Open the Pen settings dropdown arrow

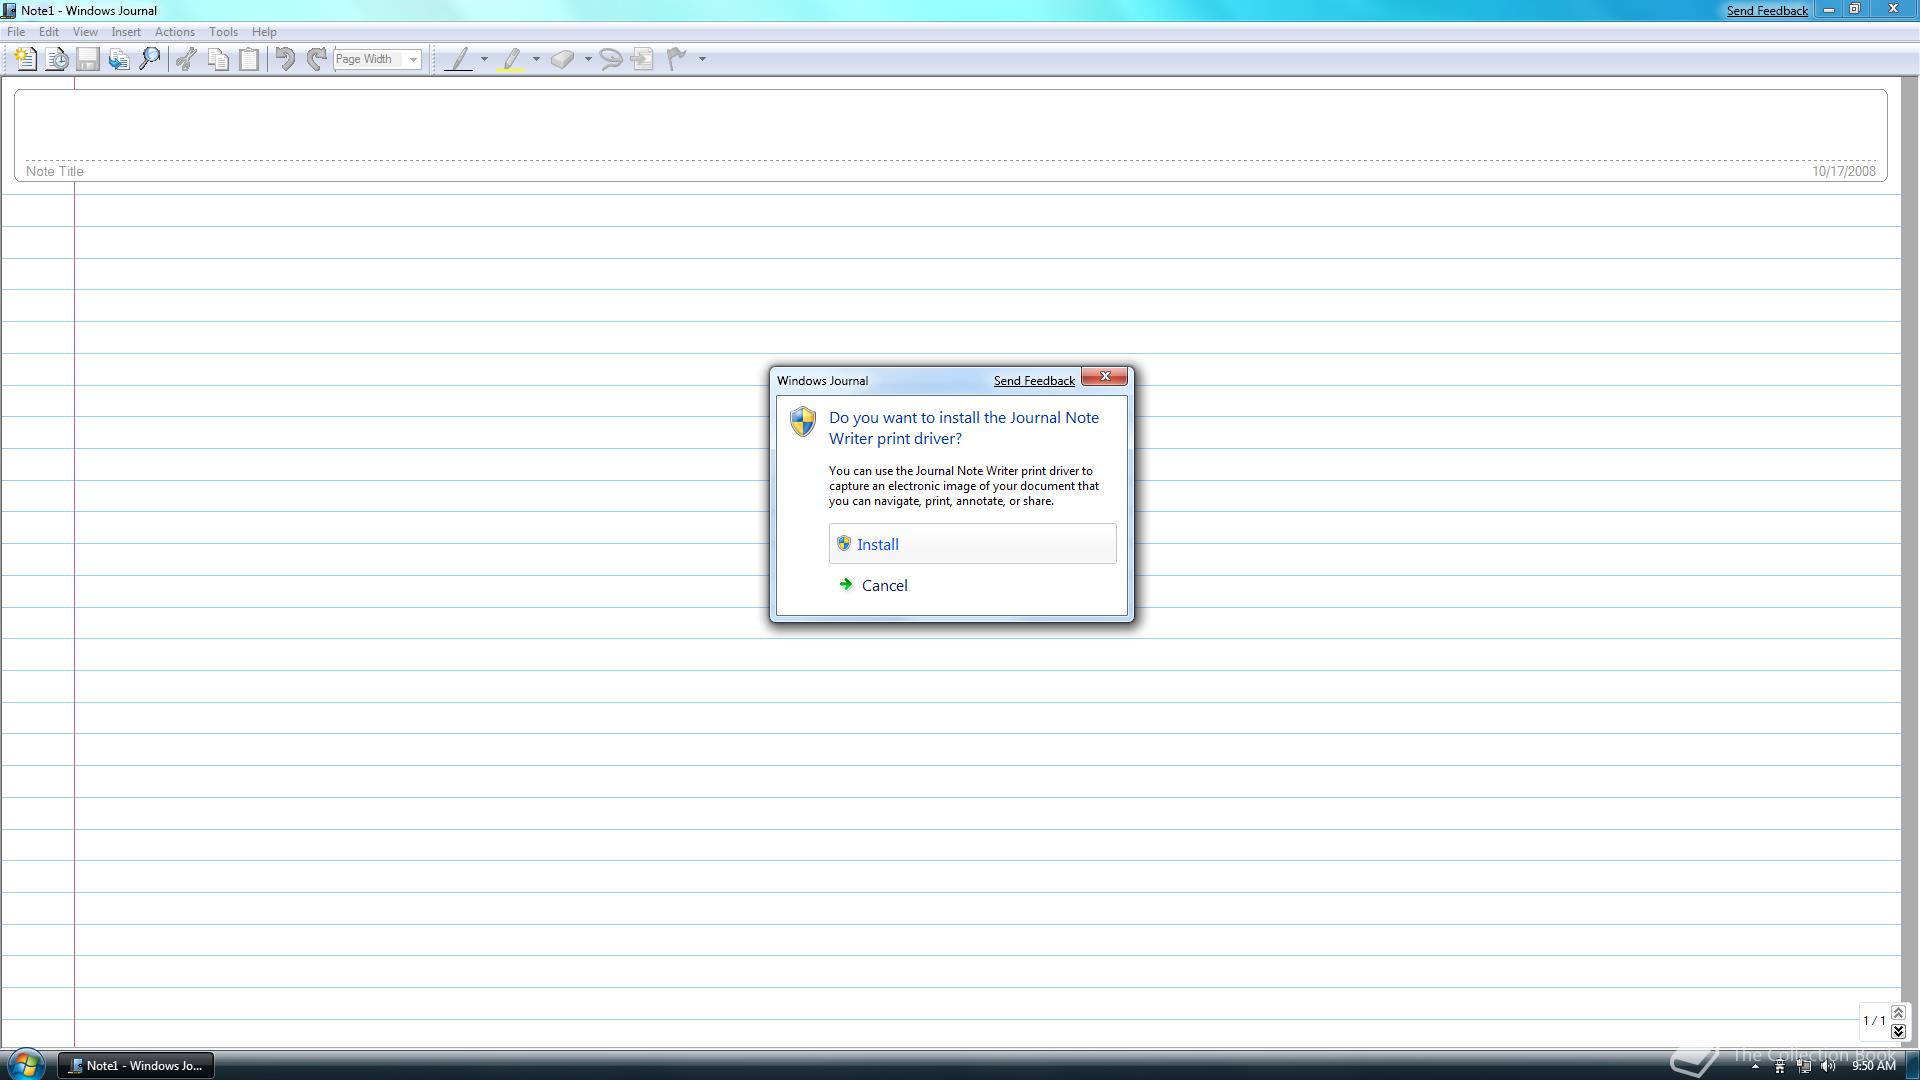(484, 59)
